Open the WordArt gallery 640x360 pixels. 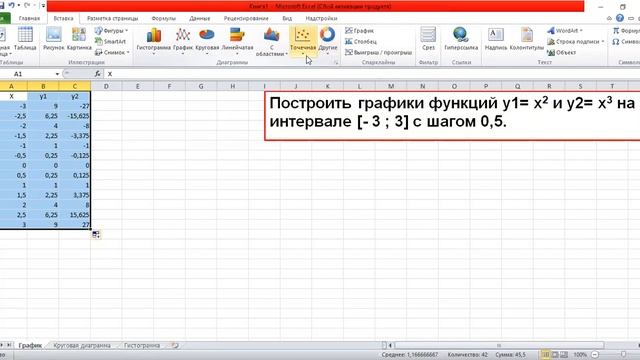564,31
